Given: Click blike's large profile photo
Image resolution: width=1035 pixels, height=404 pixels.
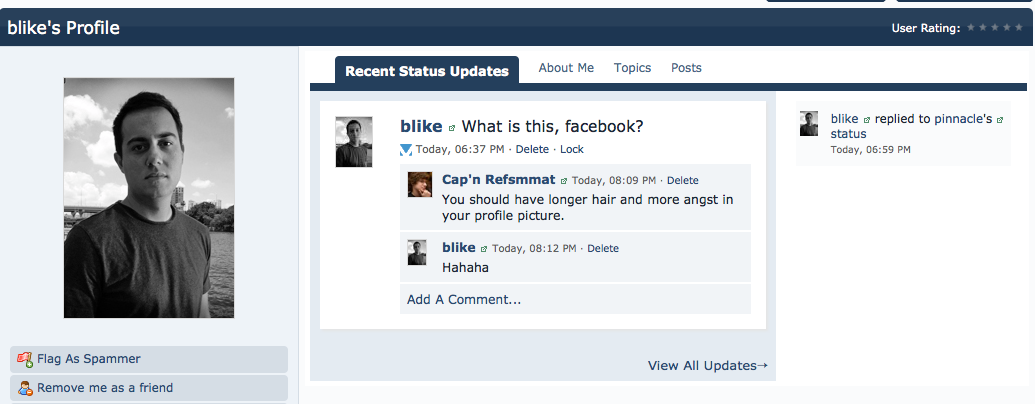Looking at the screenshot, I should [x=149, y=198].
